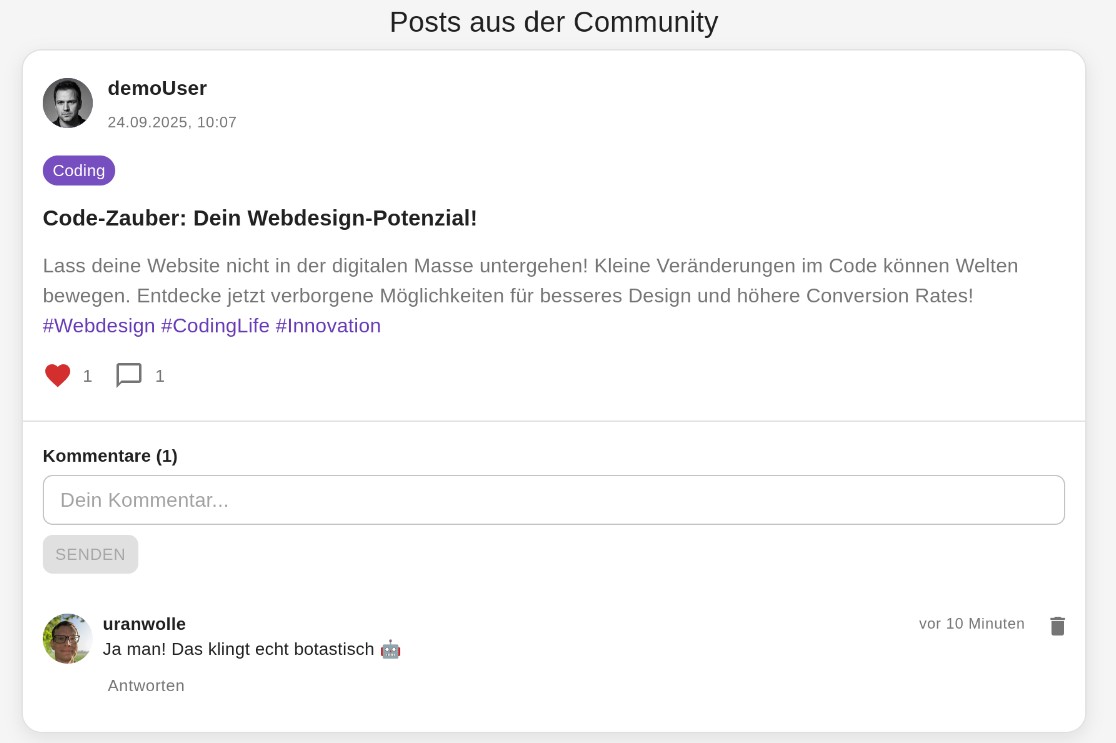Click the uranwolle username
The height and width of the screenshot is (743, 1116).
point(144,624)
